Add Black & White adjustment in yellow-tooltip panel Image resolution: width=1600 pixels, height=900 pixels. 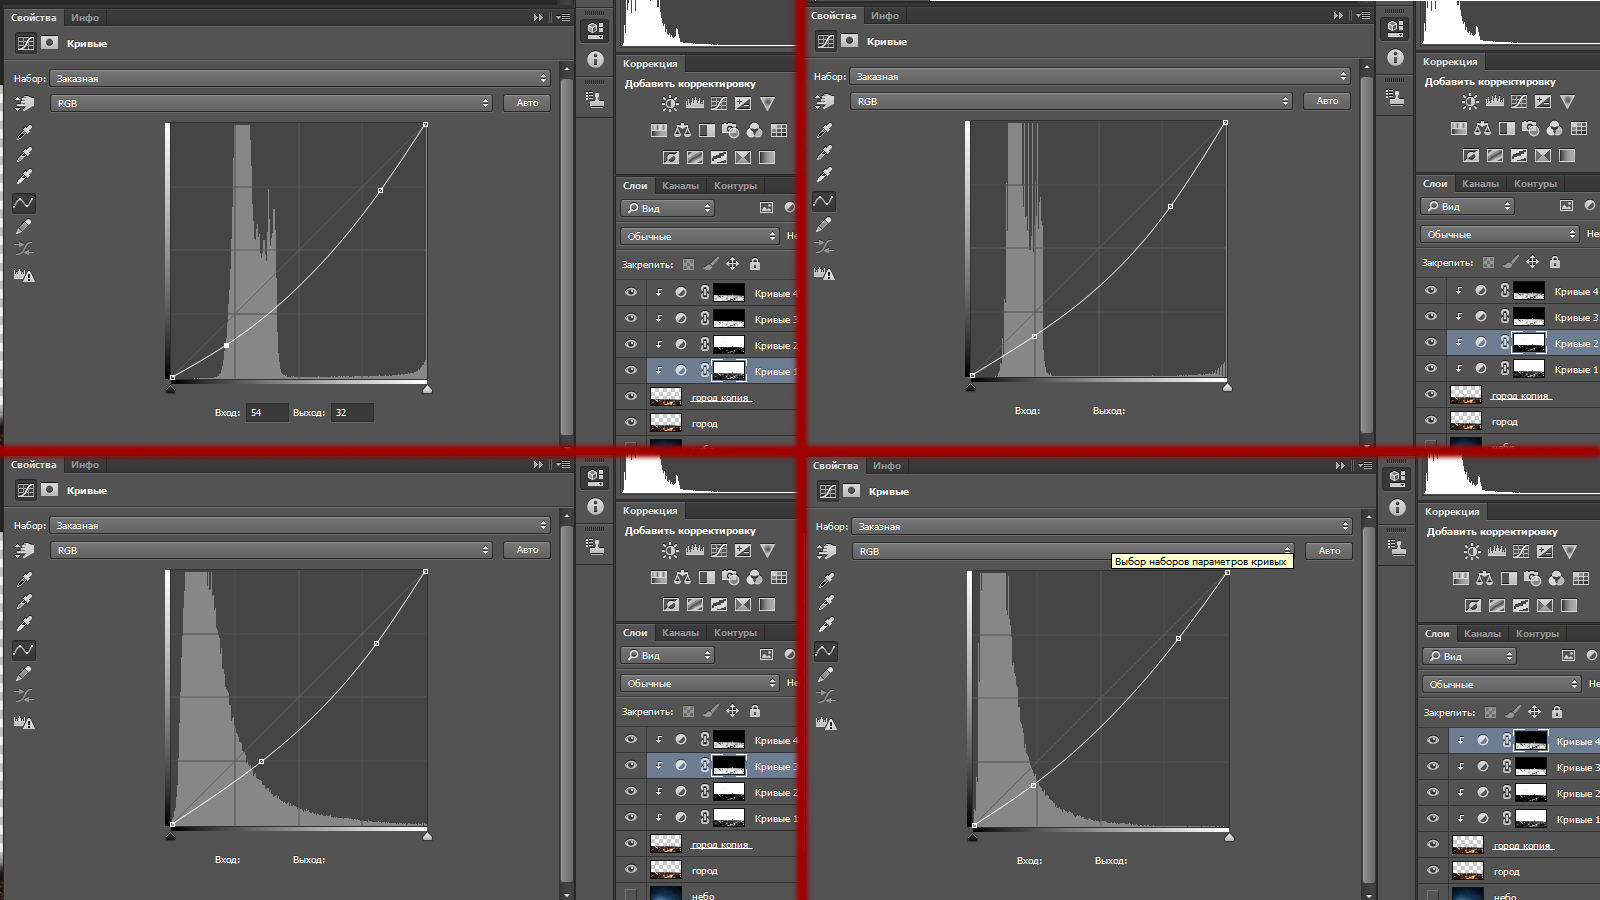[x=1509, y=578]
